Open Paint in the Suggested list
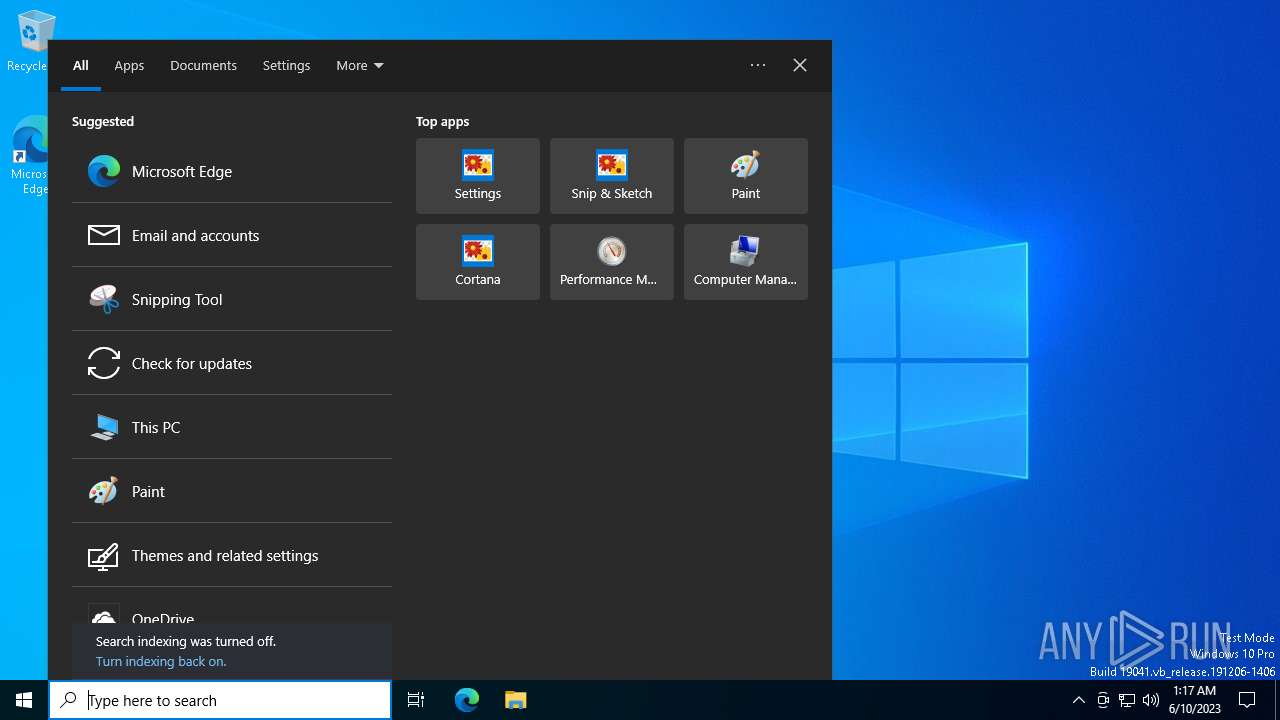Image resolution: width=1280 pixels, height=720 pixels. (x=232, y=491)
